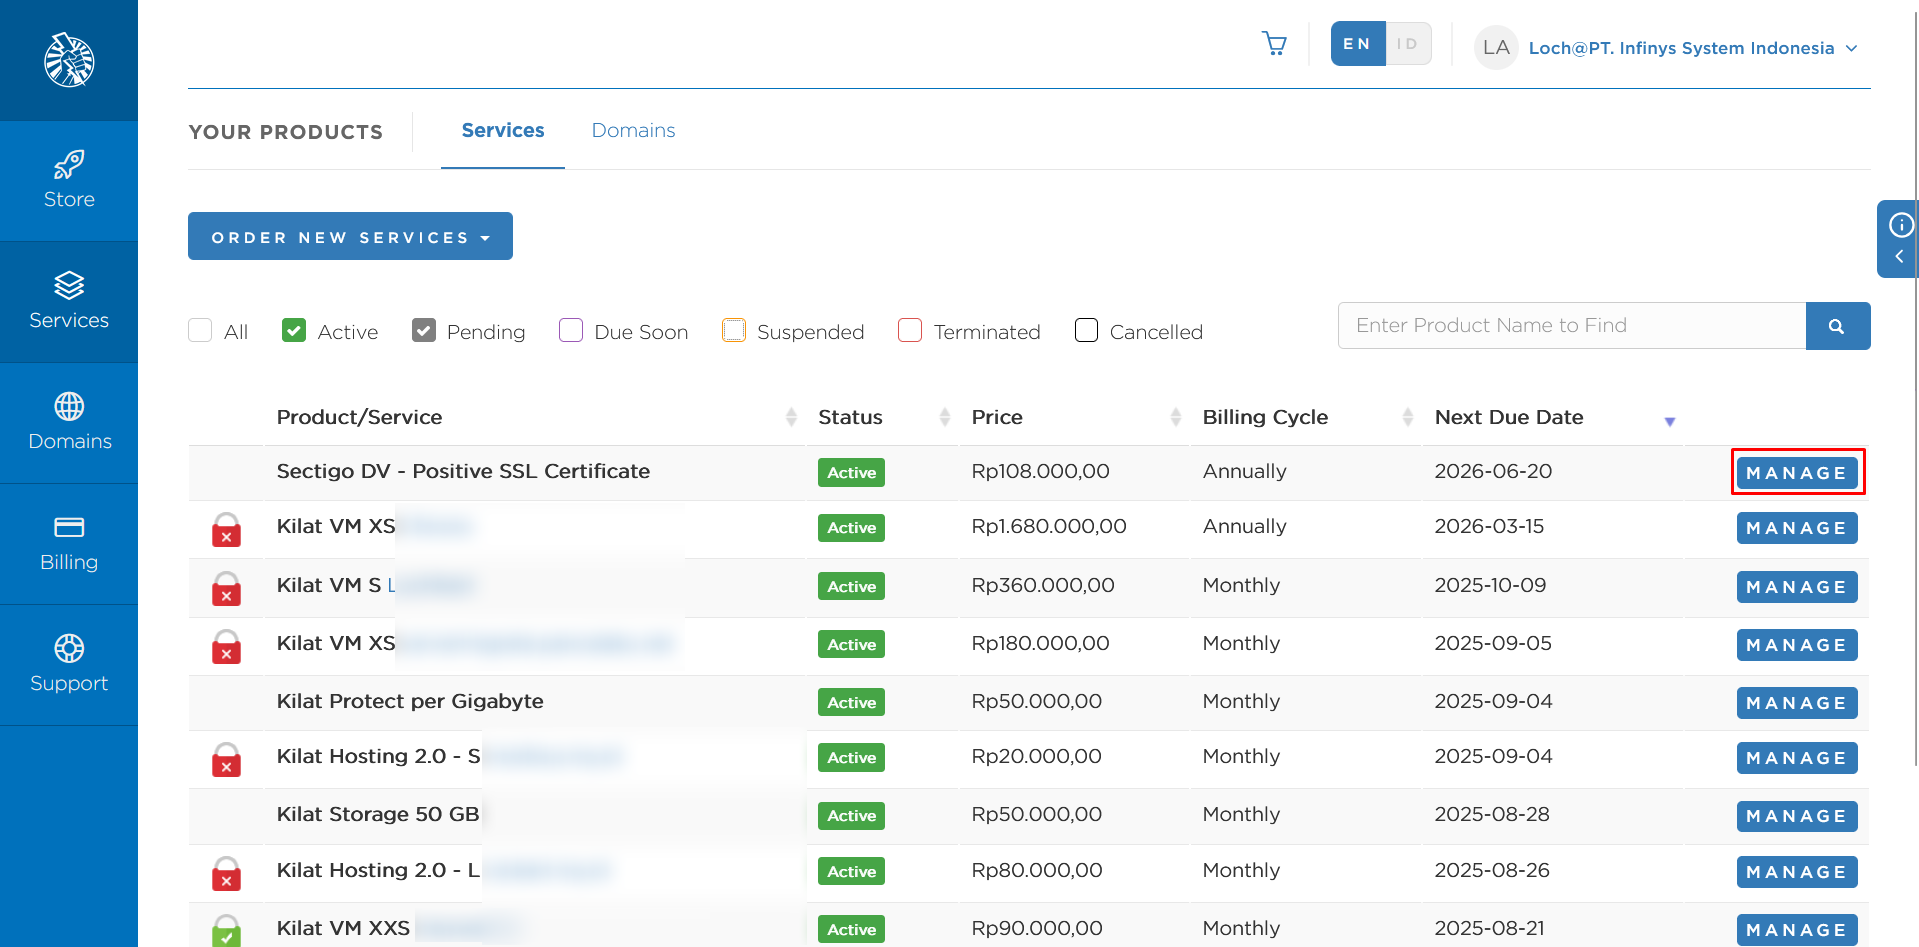Expand the Order New Services dropdown
Image resolution: width=1919 pixels, height=947 pixels.
(x=350, y=236)
